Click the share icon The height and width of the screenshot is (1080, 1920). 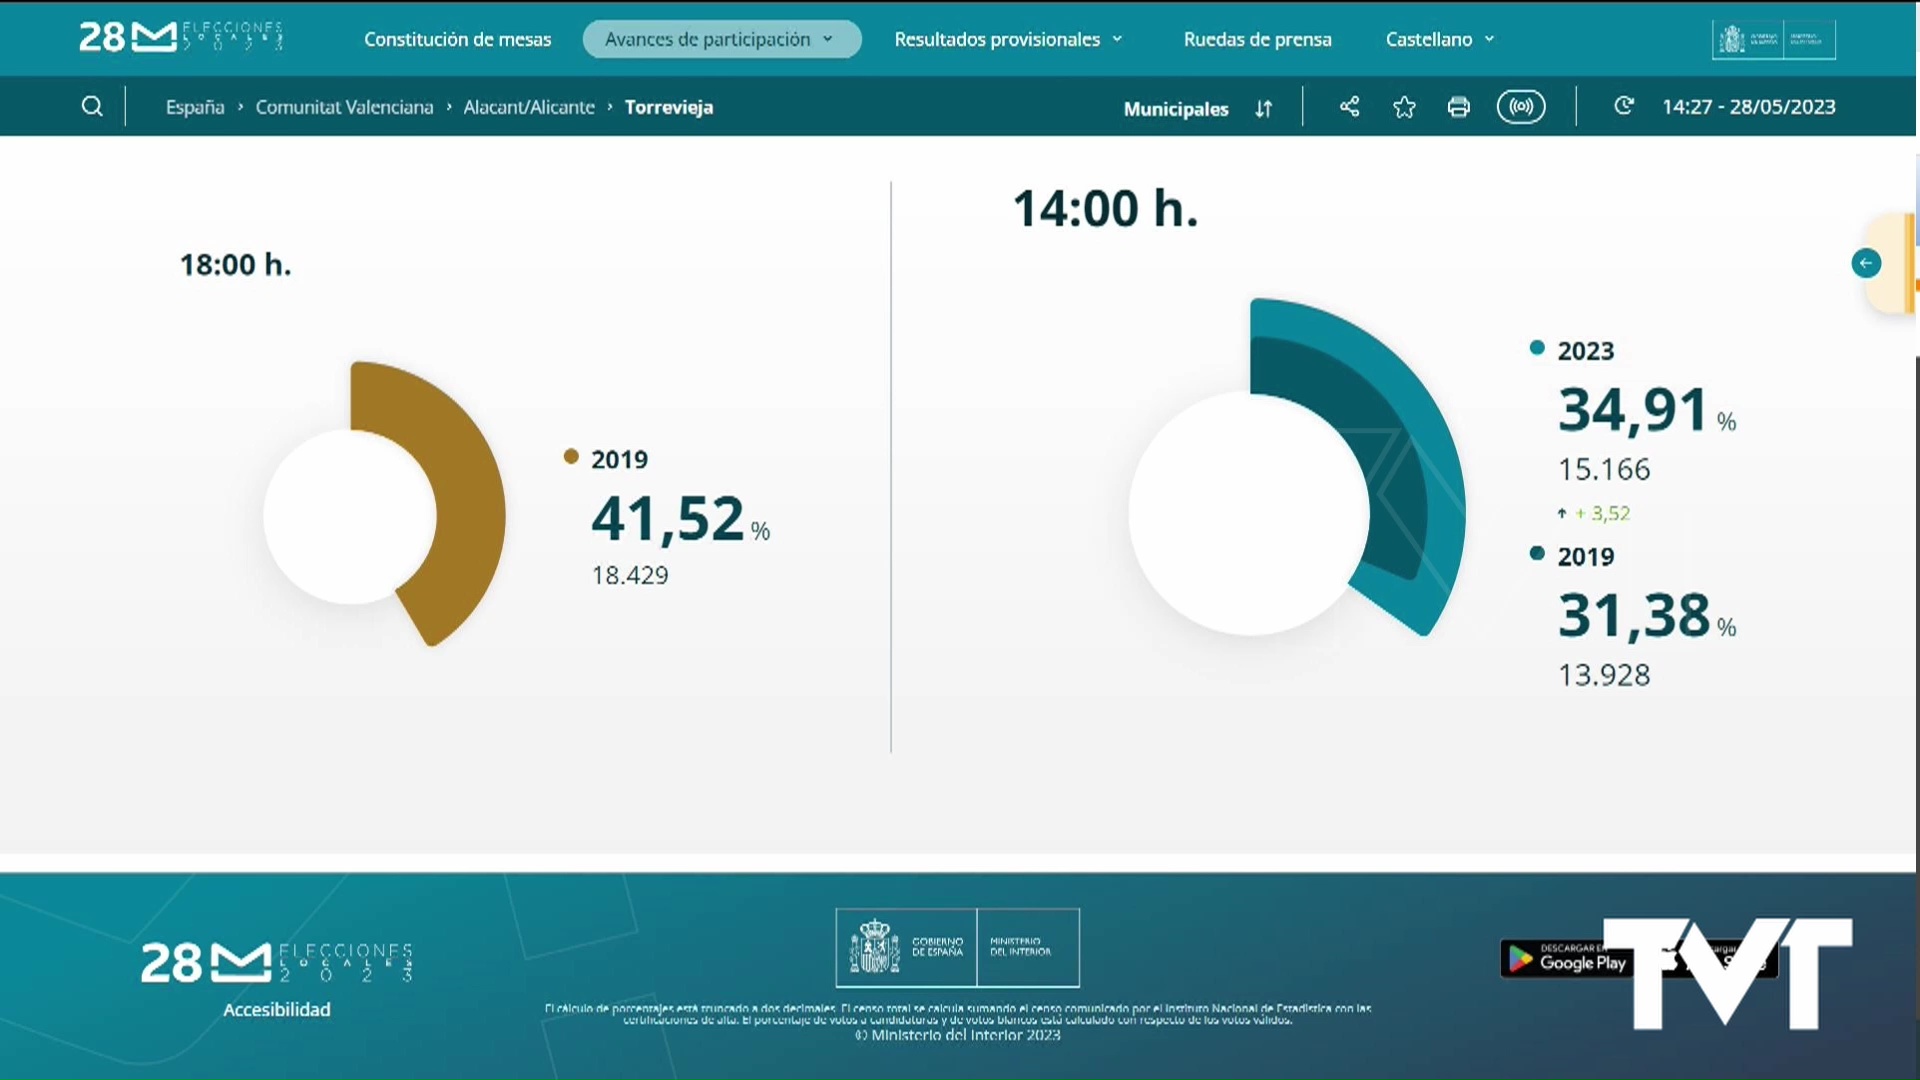tap(1349, 107)
